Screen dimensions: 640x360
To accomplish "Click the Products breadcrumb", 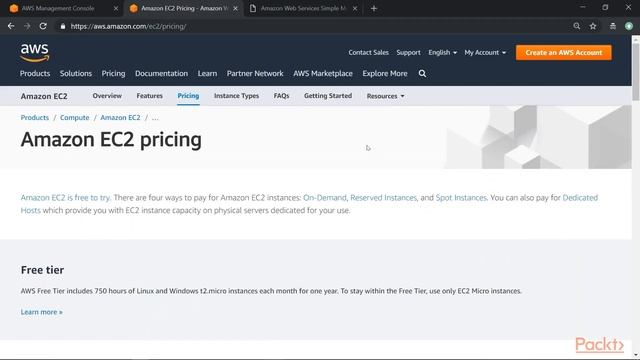I will (x=35, y=118).
